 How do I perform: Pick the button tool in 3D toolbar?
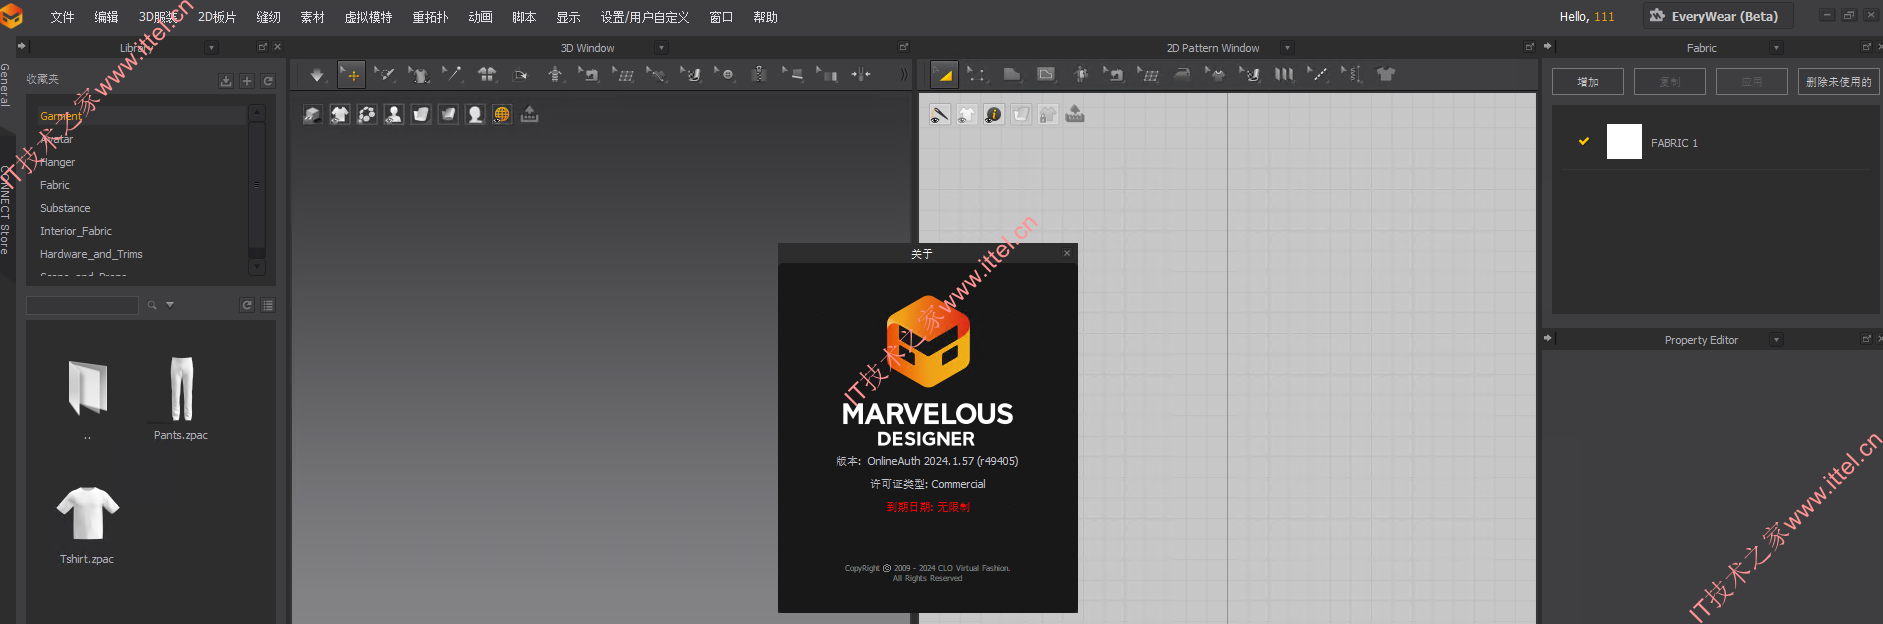point(725,75)
